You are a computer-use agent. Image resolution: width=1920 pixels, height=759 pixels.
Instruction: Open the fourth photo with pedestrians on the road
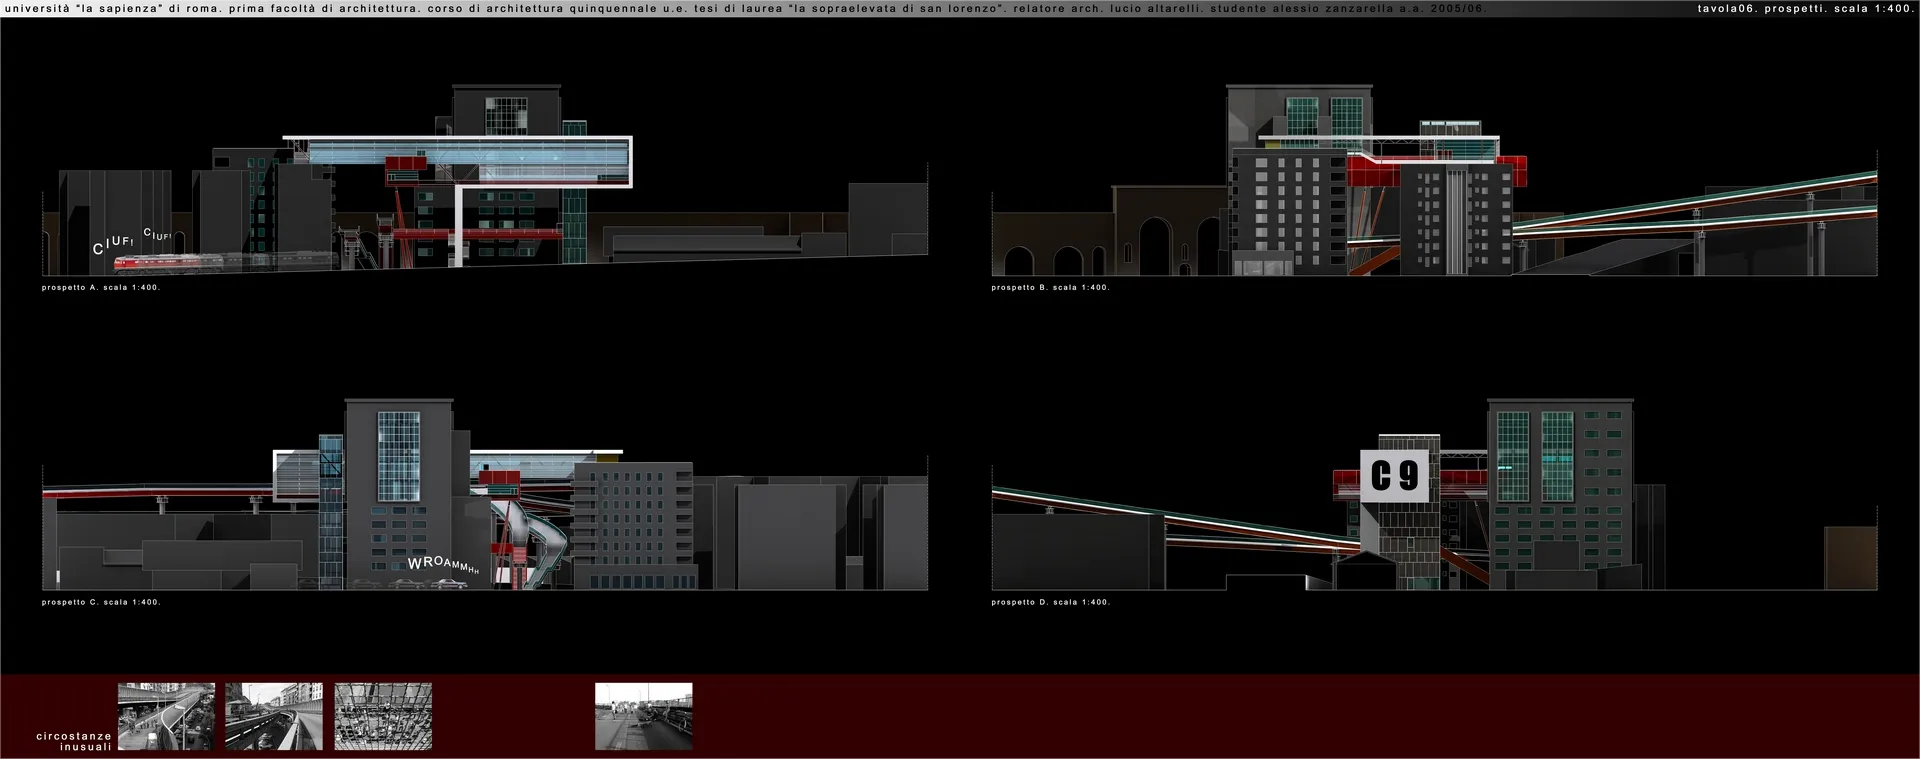tap(643, 716)
